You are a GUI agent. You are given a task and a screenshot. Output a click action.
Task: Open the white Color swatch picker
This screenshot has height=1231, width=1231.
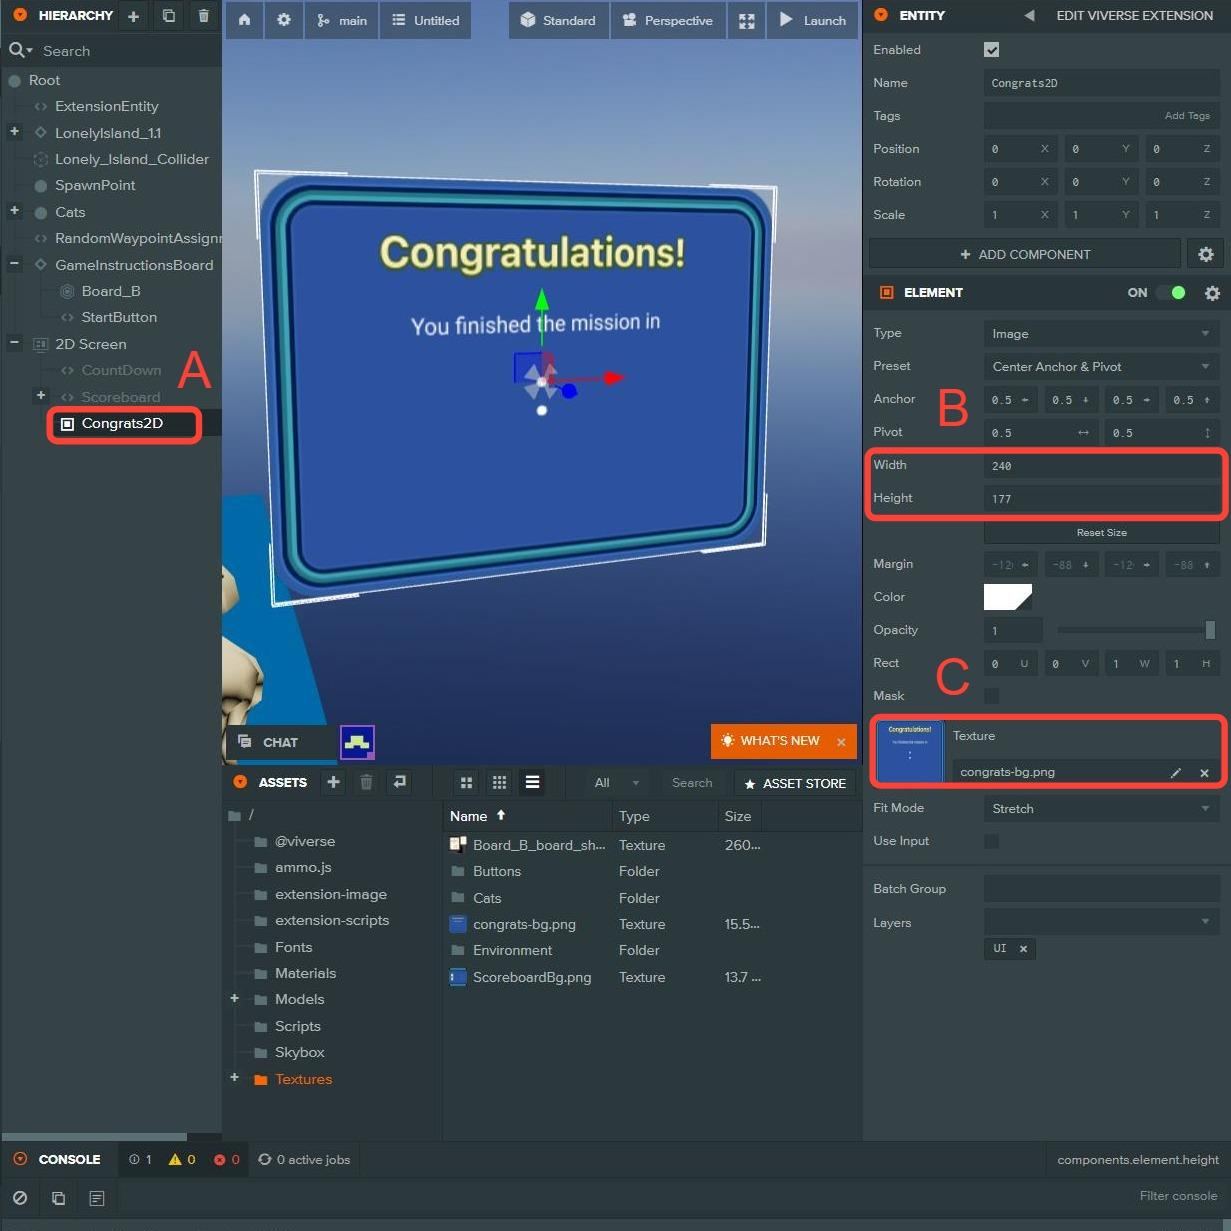(1007, 597)
